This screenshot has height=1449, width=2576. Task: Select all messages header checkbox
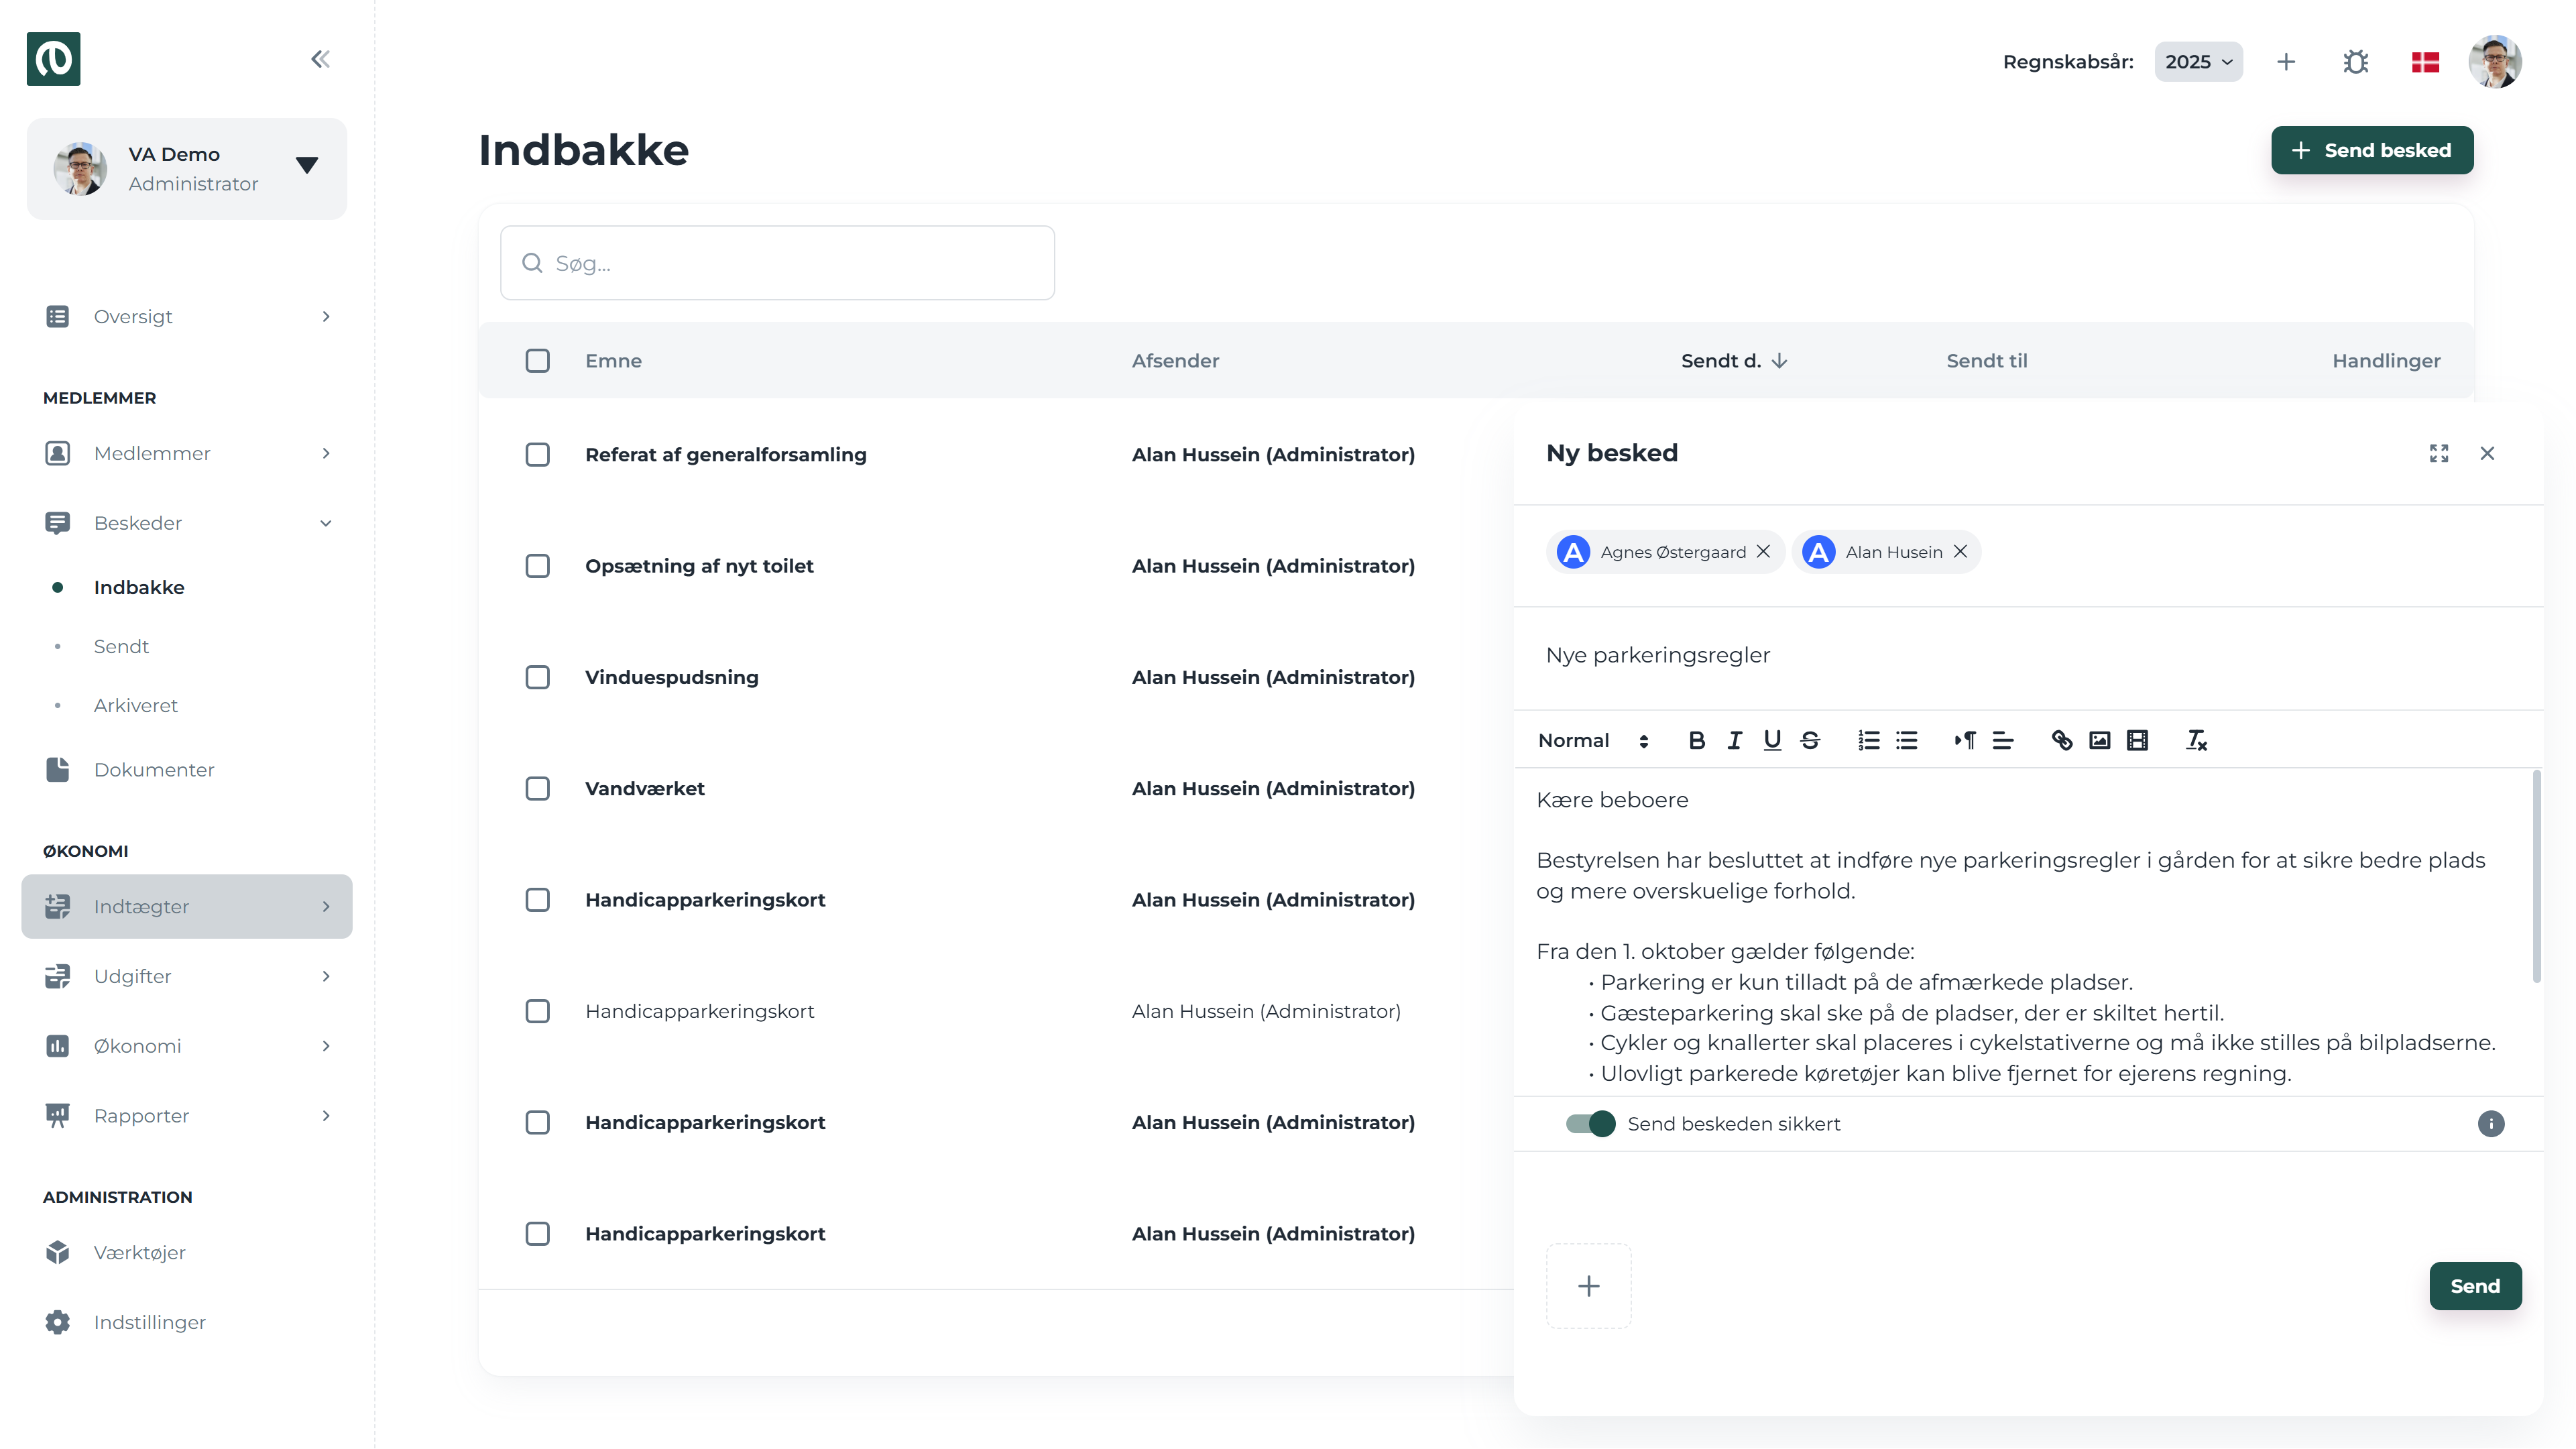tap(537, 360)
